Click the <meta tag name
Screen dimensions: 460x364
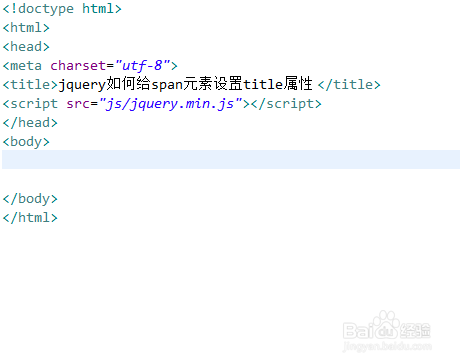[22, 66]
